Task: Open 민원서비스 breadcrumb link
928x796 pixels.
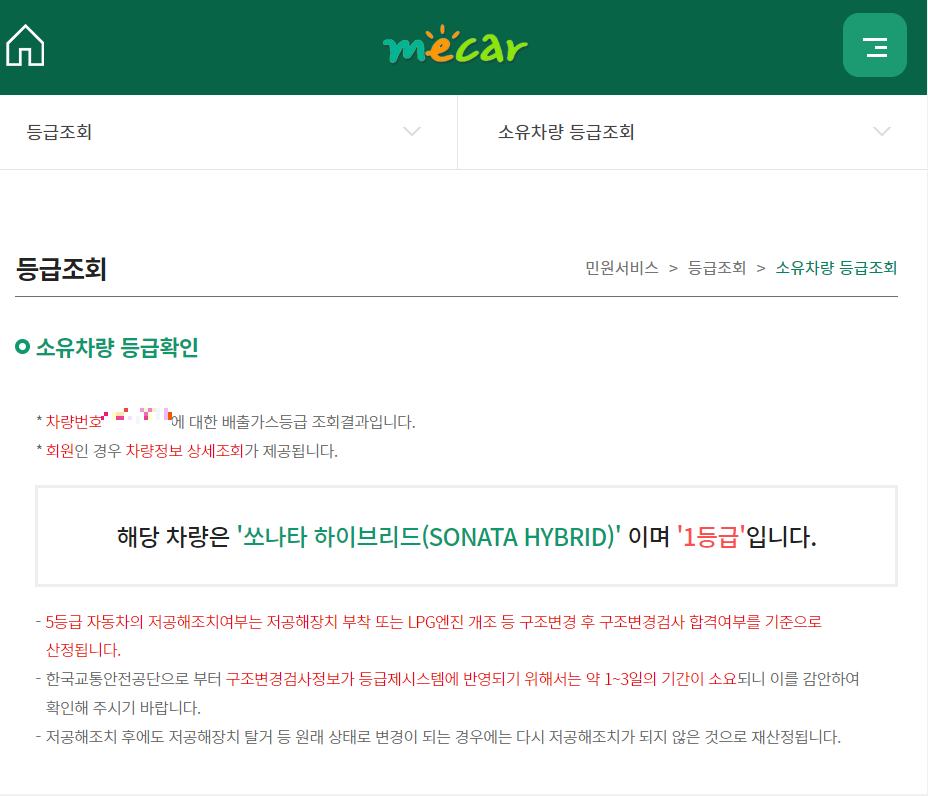Action: (621, 268)
